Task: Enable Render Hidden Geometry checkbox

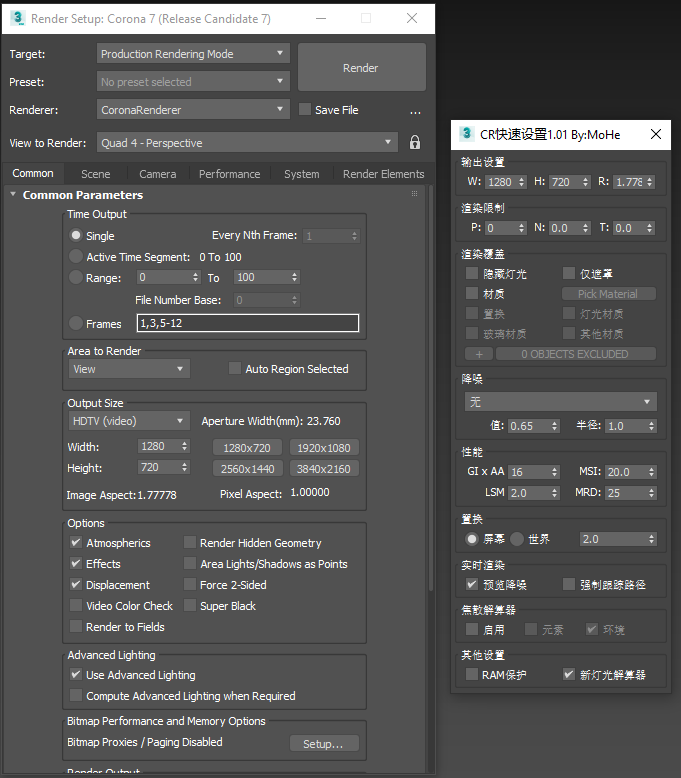Action: pyautogui.click(x=190, y=543)
